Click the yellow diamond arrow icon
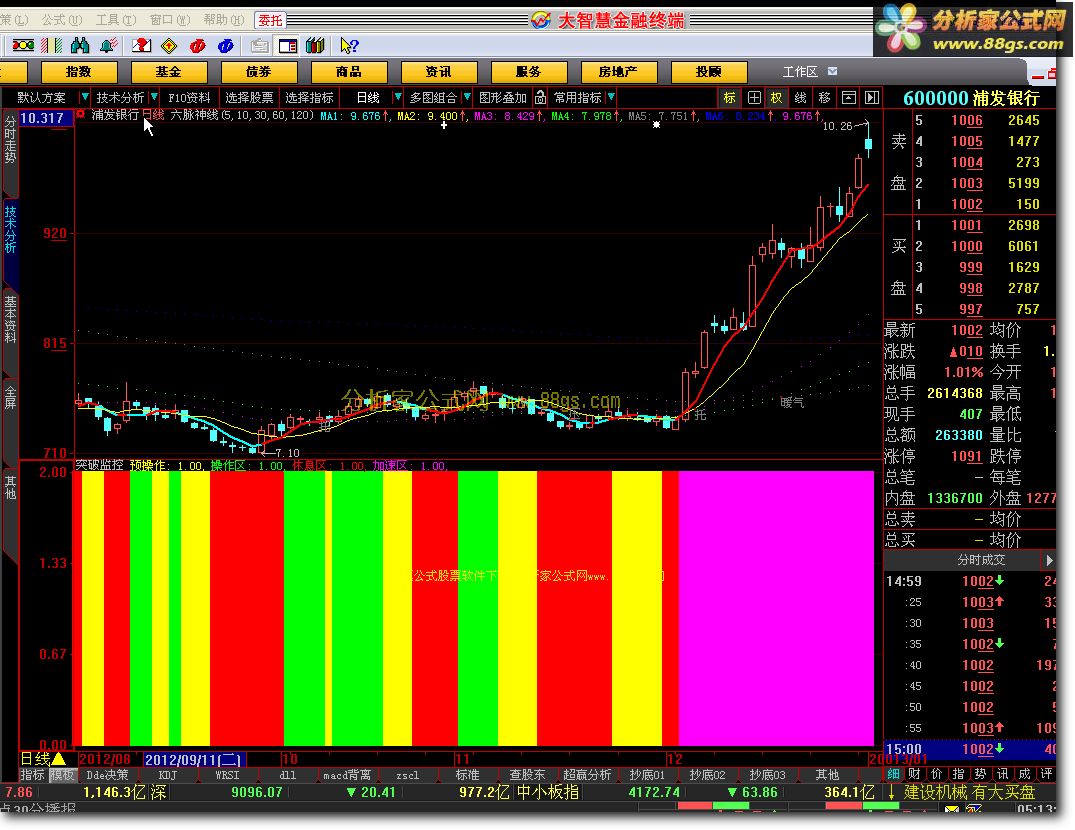The height and width of the screenshot is (830, 1075). 169,46
